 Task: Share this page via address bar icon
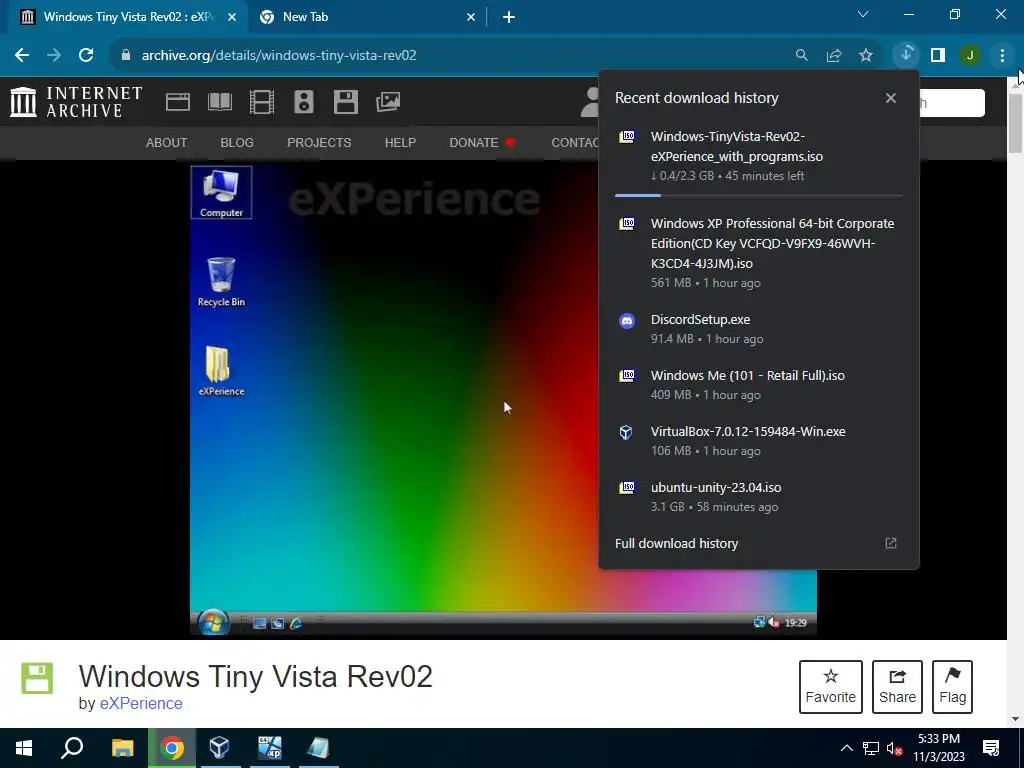click(834, 56)
